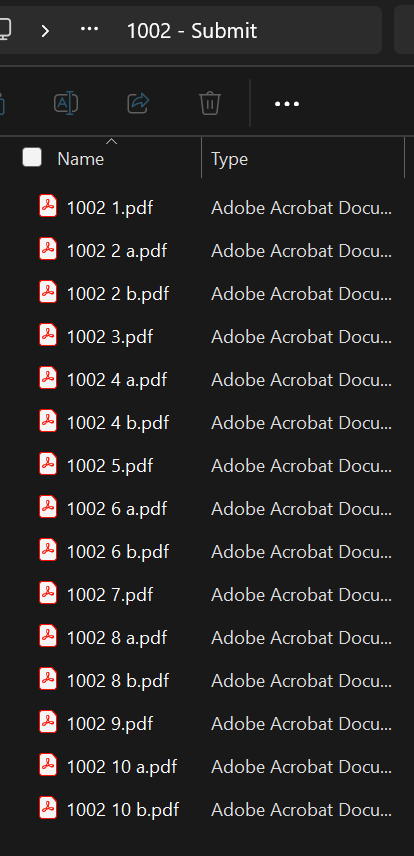Image resolution: width=414 pixels, height=856 pixels.
Task: Click Type cell of 1002 9.pdf
Action: coord(301,724)
